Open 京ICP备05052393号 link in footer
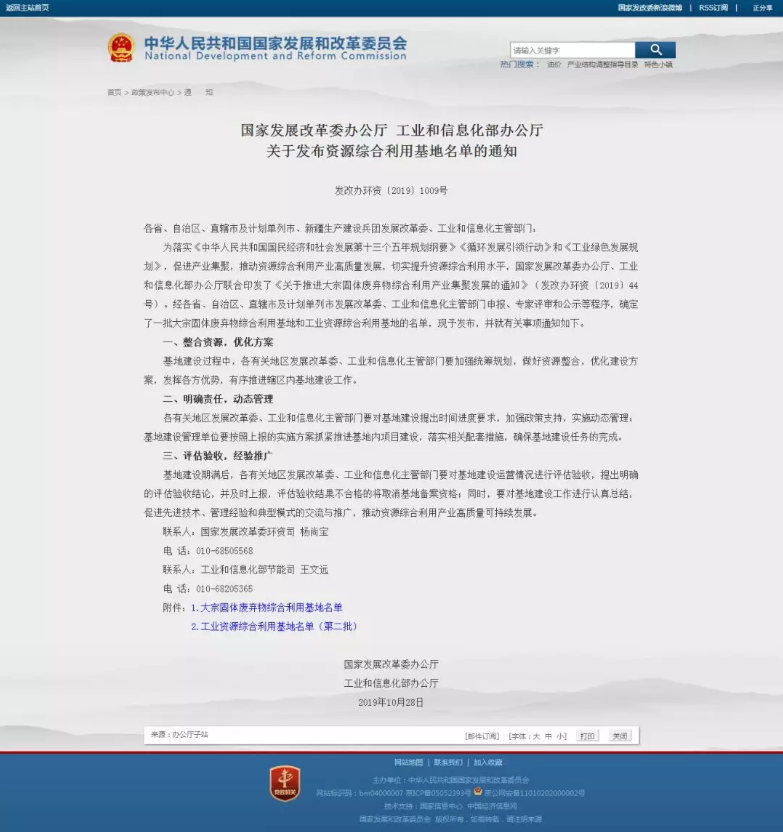This screenshot has width=783, height=832. (x=438, y=793)
